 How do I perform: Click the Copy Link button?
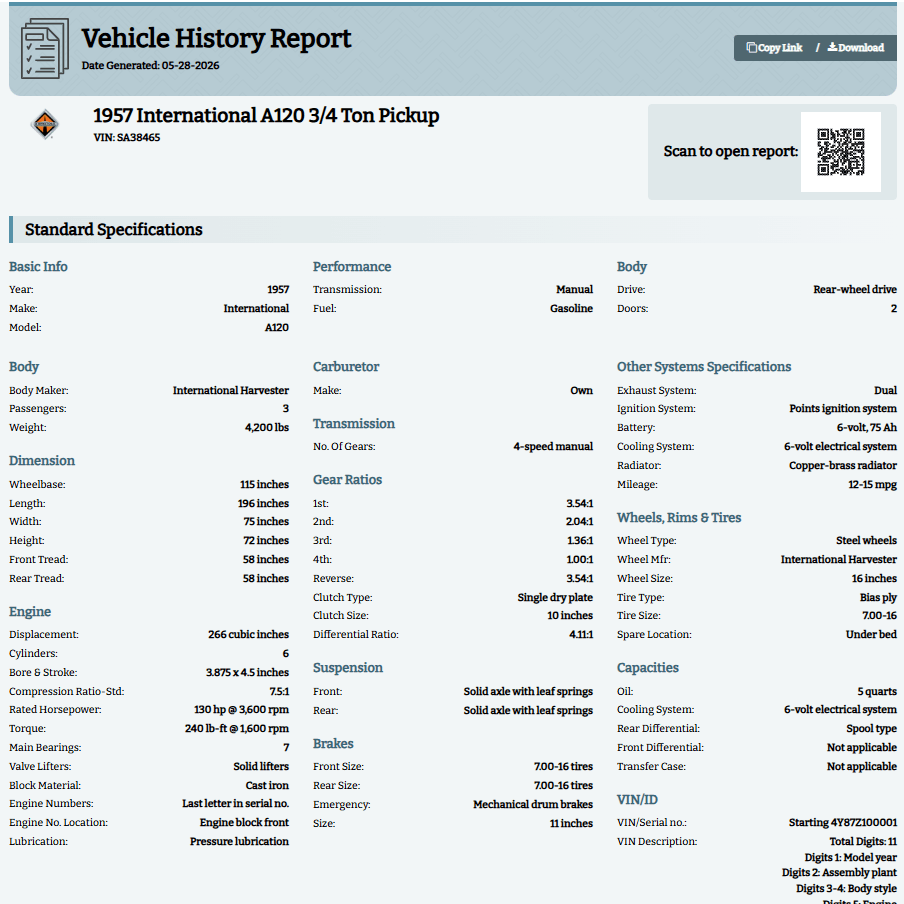[774, 48]
